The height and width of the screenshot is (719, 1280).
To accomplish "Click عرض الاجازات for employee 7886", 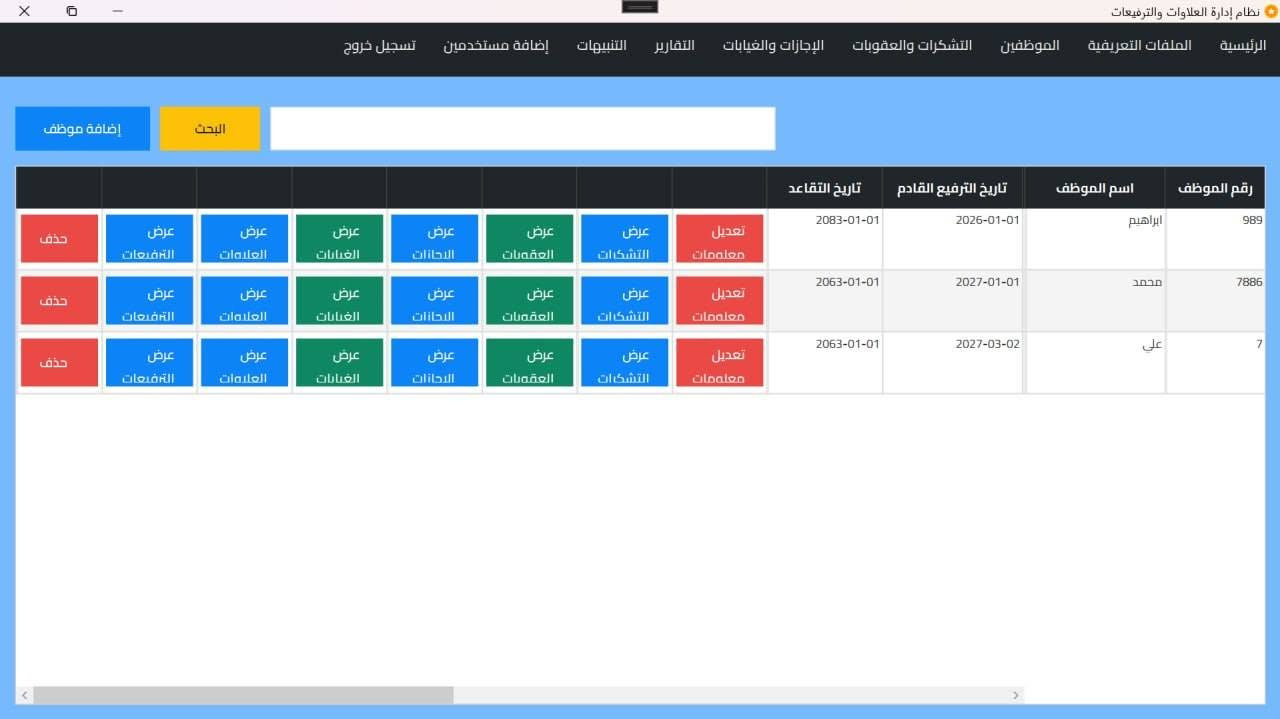I will (x=435, y=301).
